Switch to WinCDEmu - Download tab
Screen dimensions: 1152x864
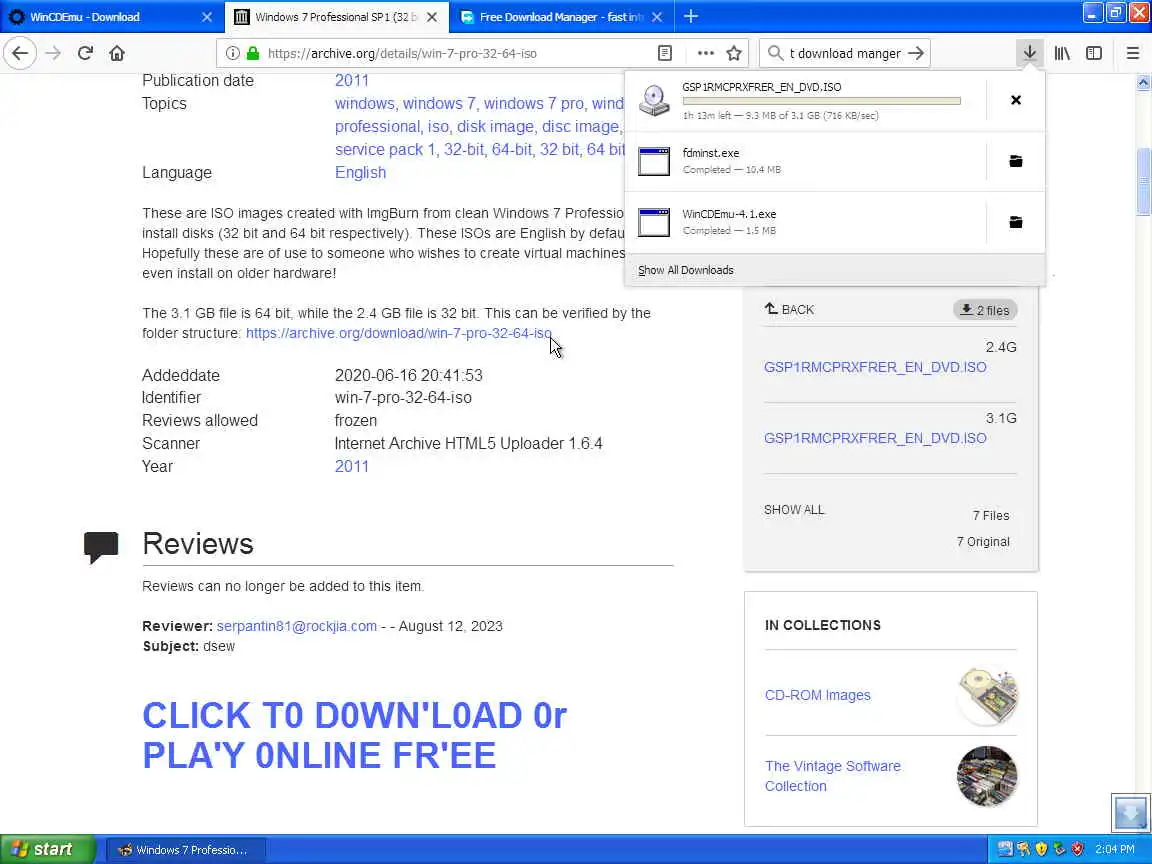pyautogui.click(x=112, y=16)
